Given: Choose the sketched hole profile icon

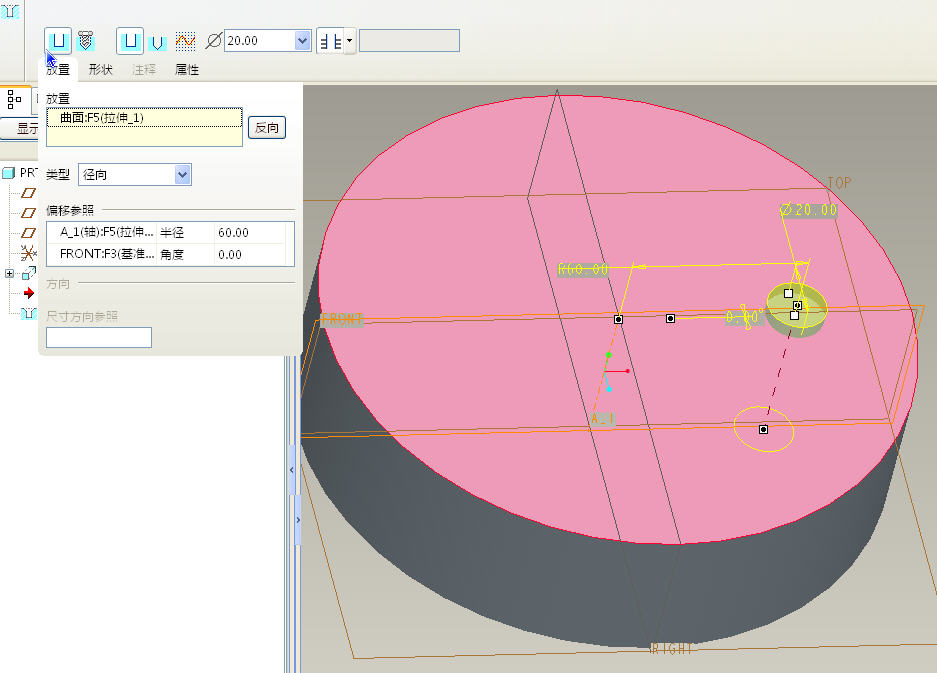Looking at the screenshot, I should [185, 41].
